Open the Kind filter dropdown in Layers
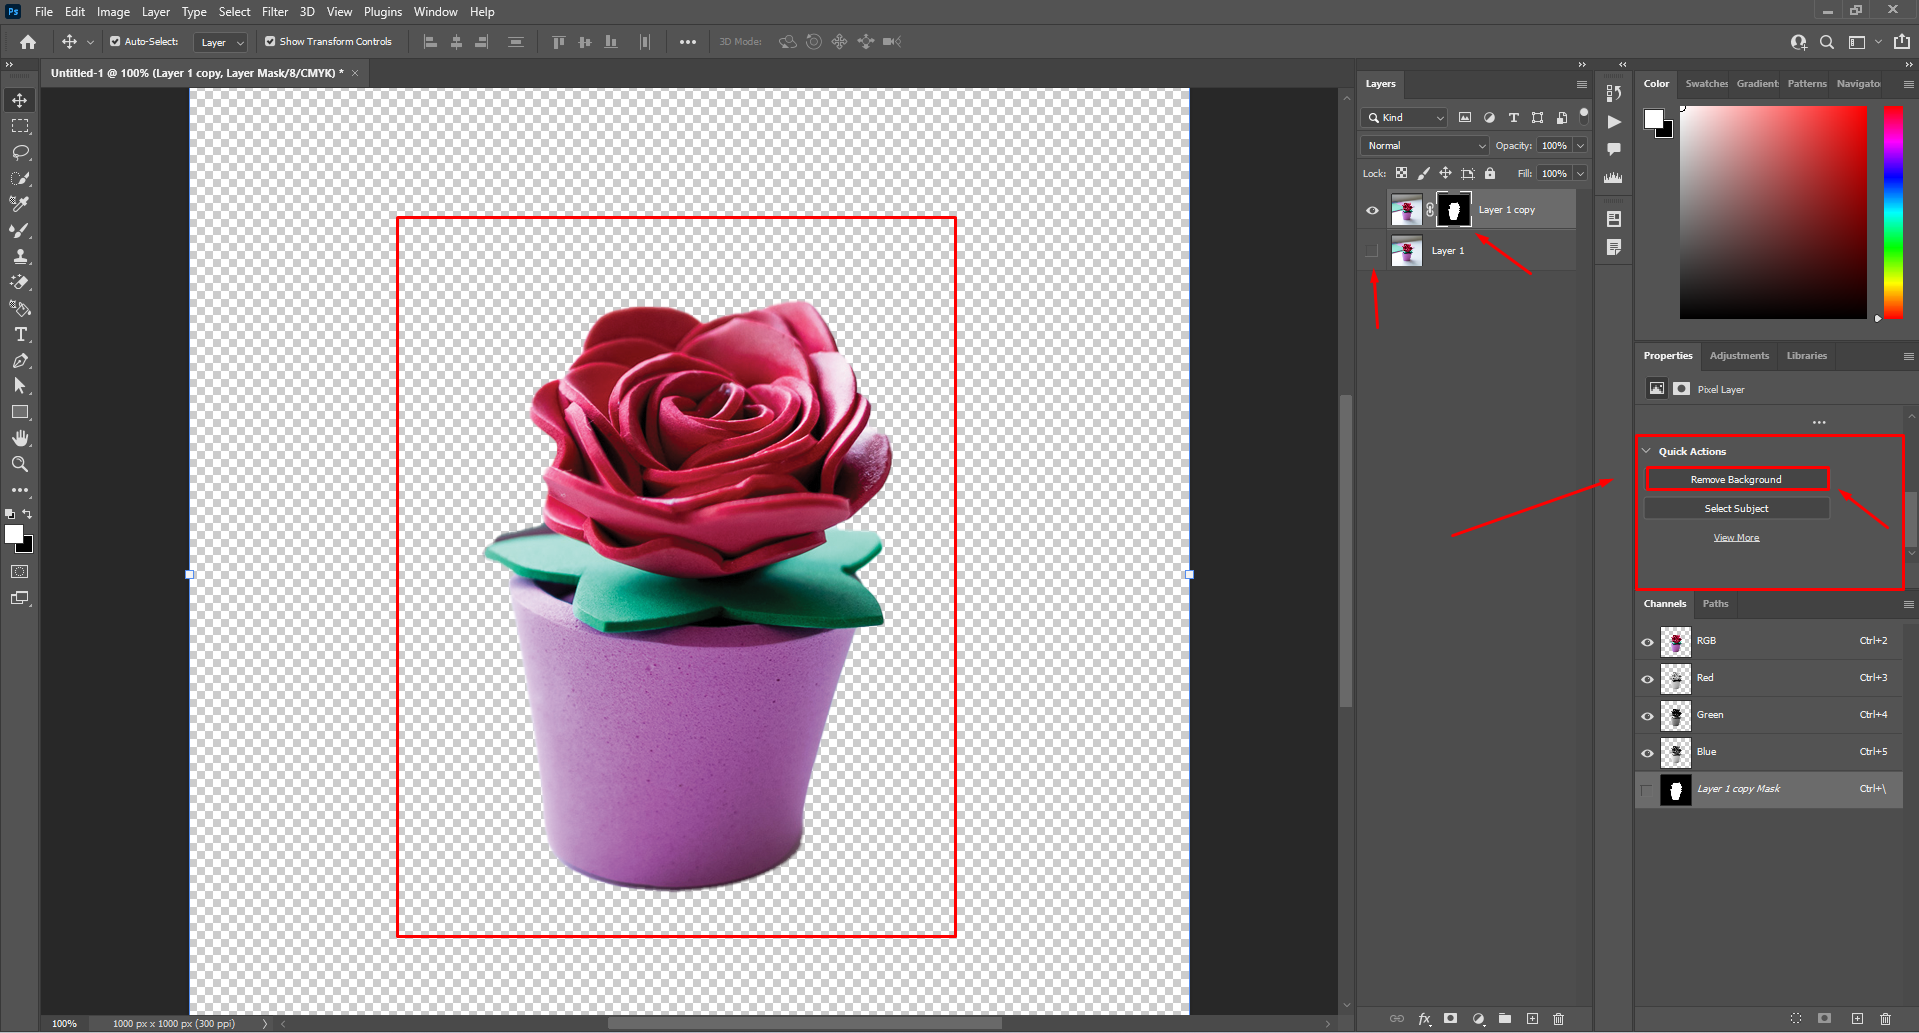 pos(1403,117)
